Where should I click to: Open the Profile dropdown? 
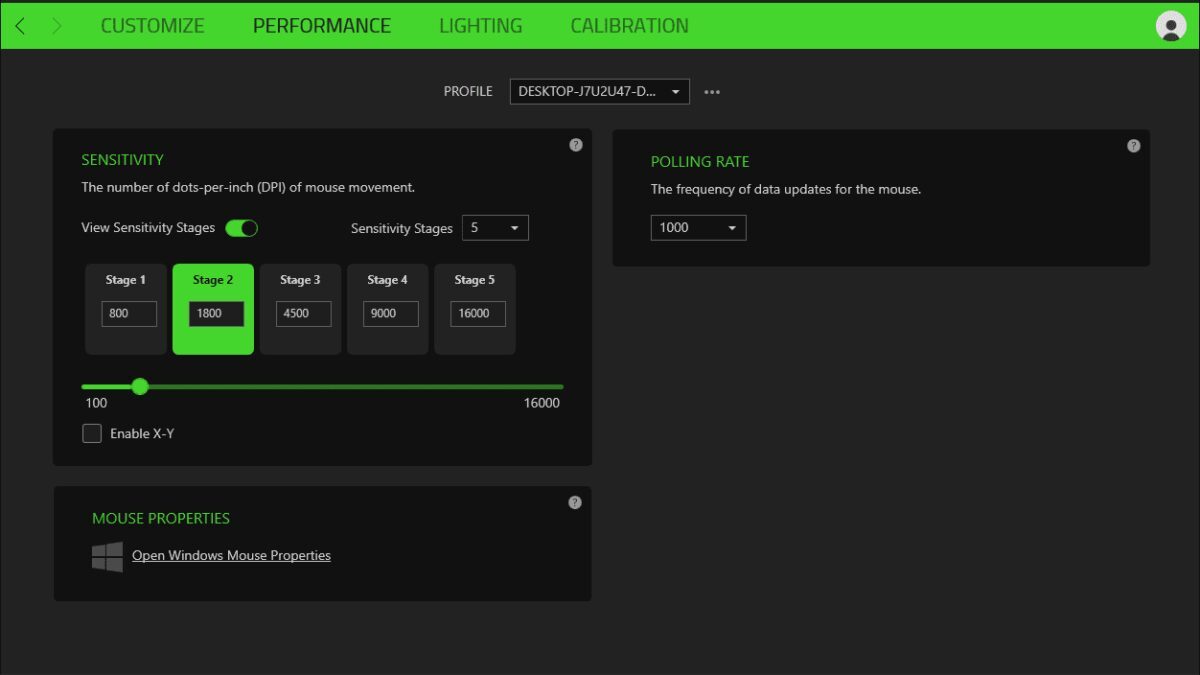point(599,91)
